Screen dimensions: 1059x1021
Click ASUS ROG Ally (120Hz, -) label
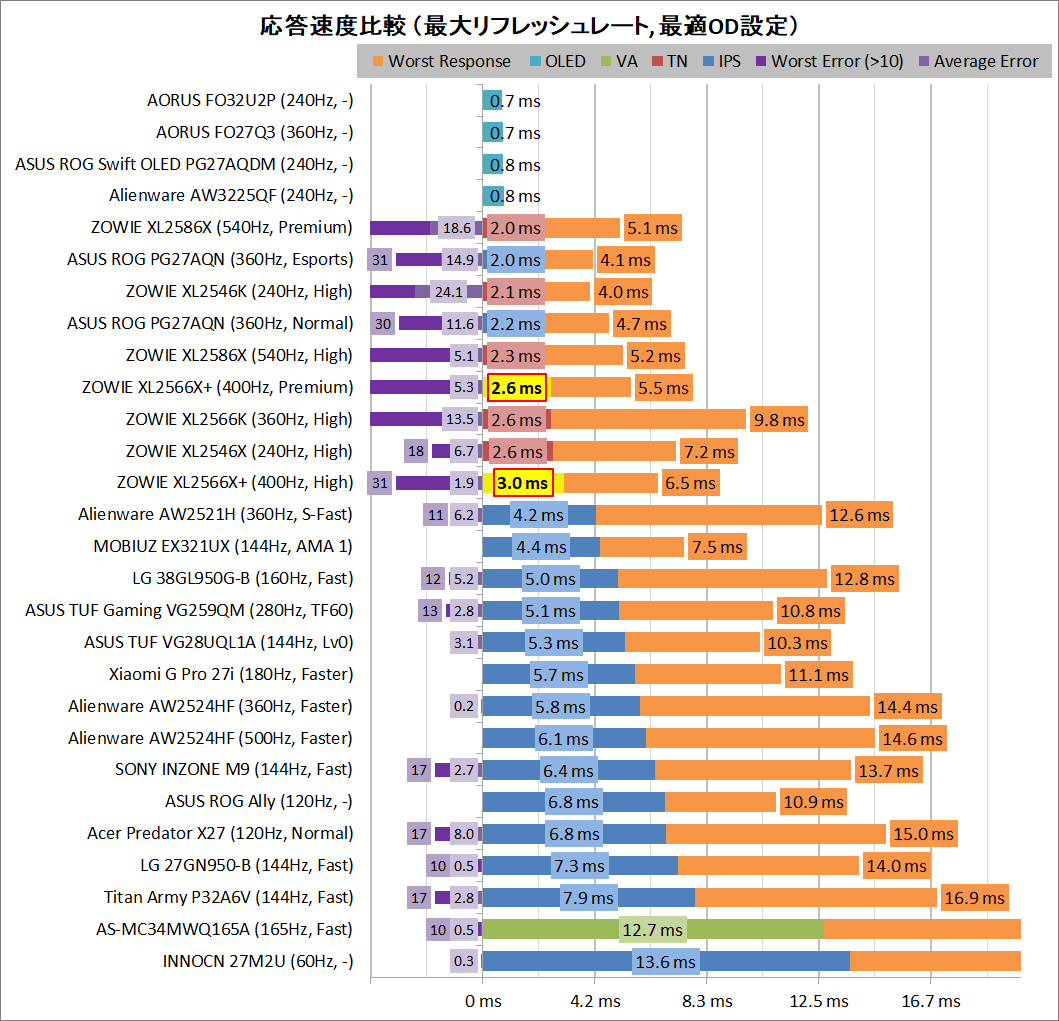[259, 802]
